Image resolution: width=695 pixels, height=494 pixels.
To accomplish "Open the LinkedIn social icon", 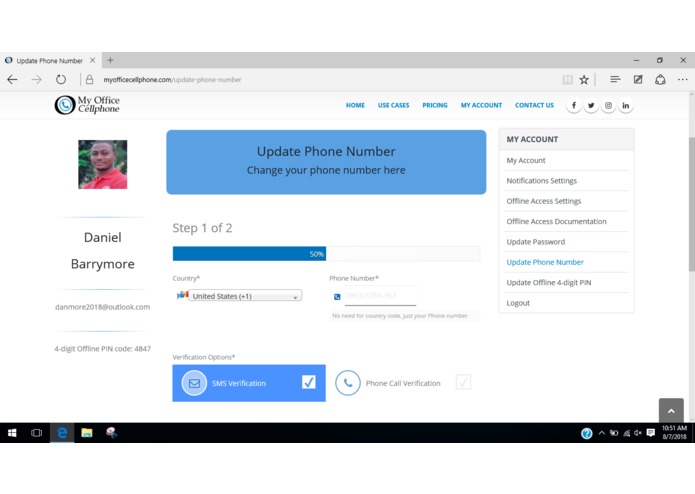I will point(625,105).
